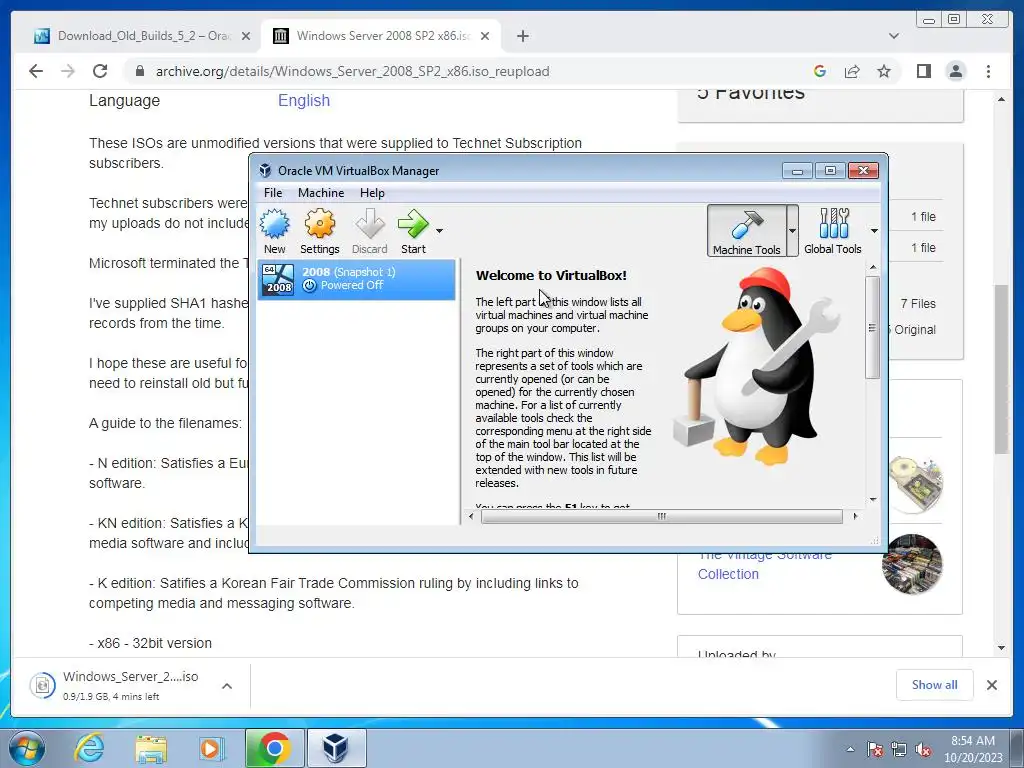1024x768 pixels.
Task: Click the Google icon in address bar
Action: tap(820, 71)
